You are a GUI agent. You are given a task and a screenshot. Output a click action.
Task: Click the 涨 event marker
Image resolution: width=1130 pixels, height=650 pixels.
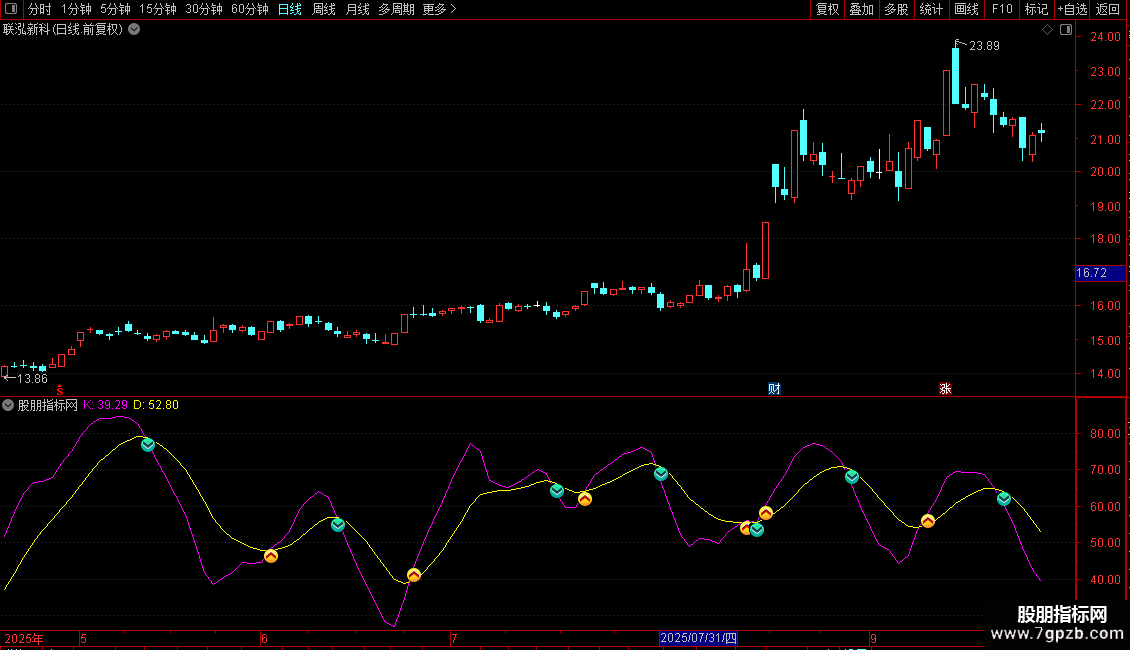pyautogui.click(x=946, y=389)
